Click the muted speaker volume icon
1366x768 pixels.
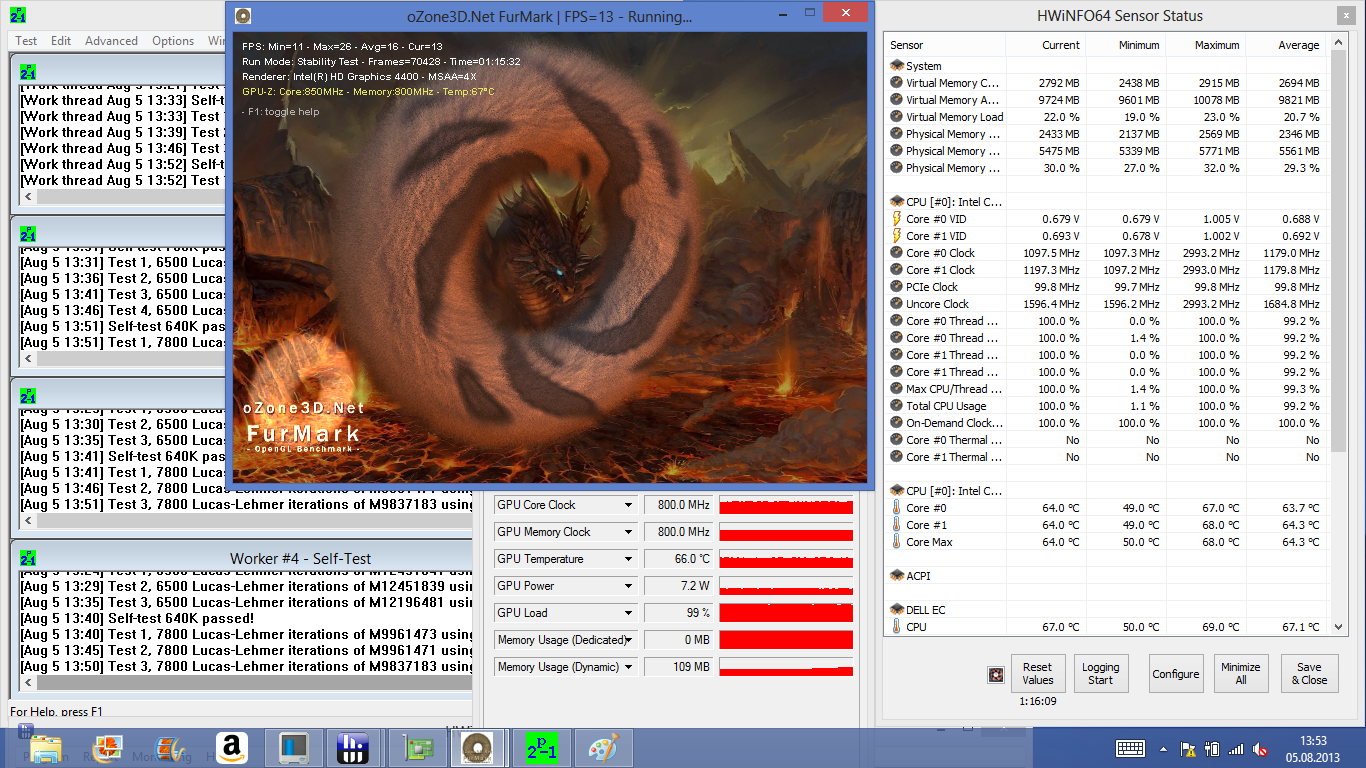coord(1262,748)
